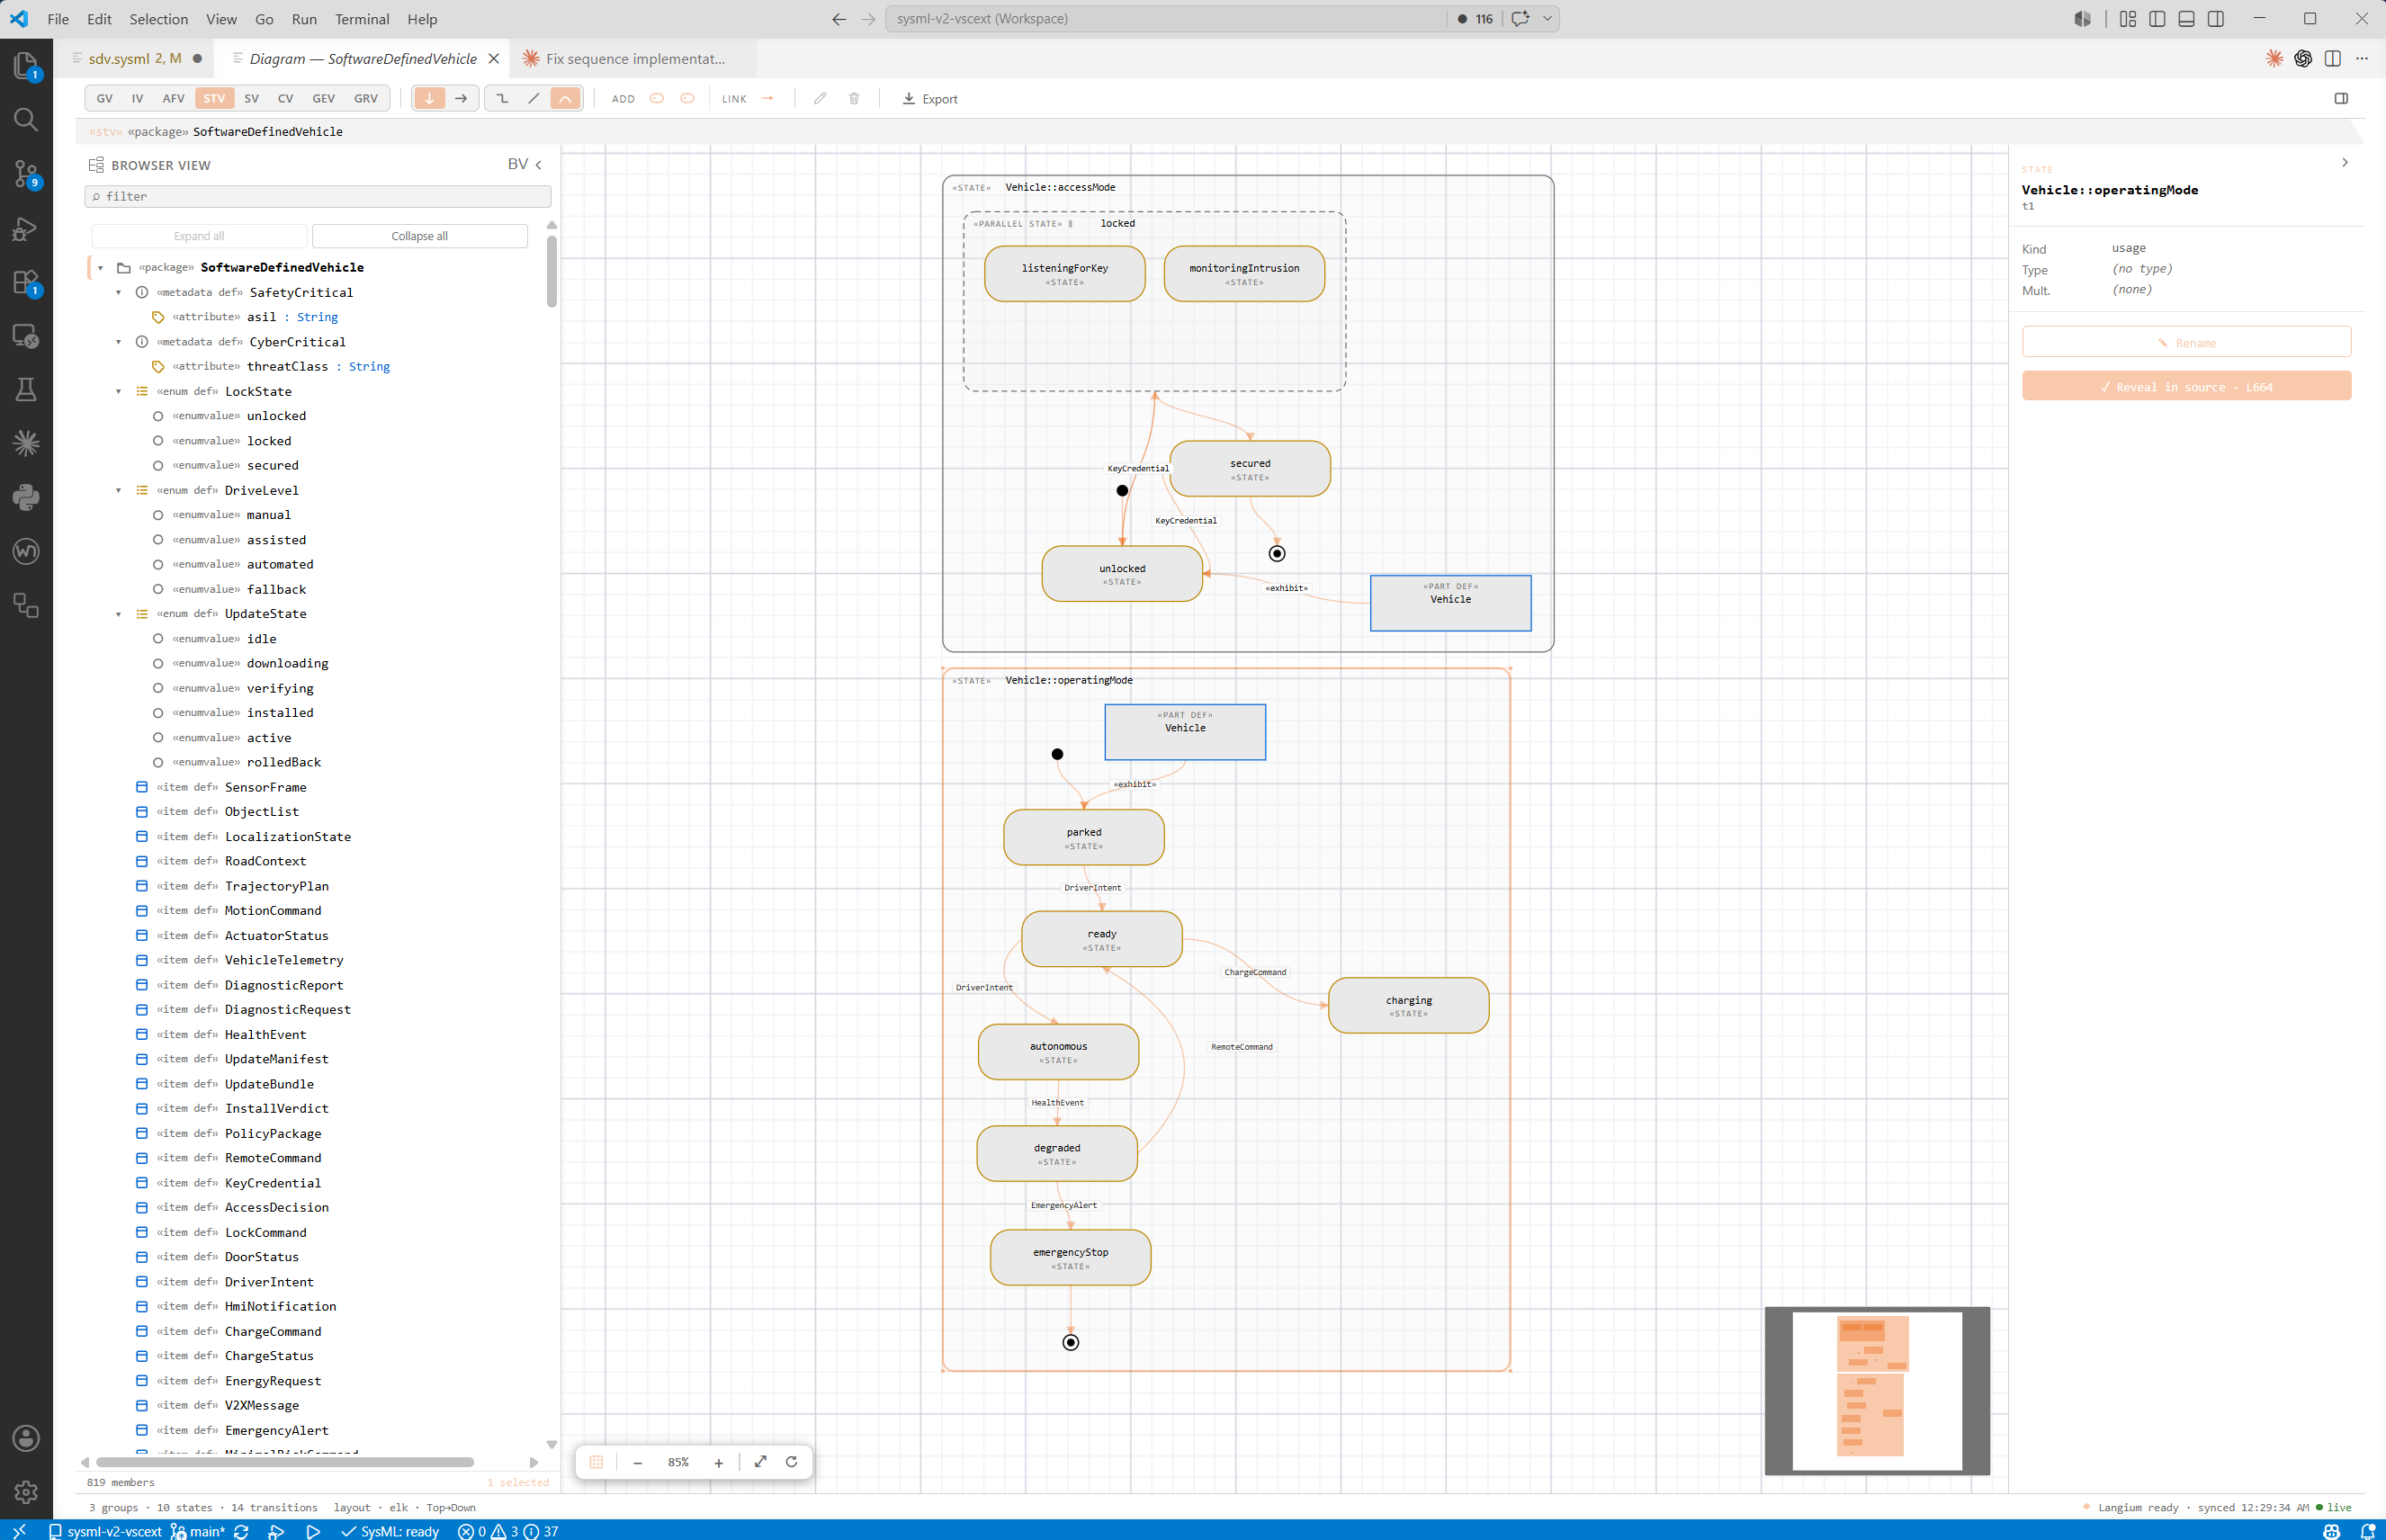Open the command center dropdown arrow
Viewport: 2386px width, 1540px height.
pyautogui.click(x=1547, y=19)
